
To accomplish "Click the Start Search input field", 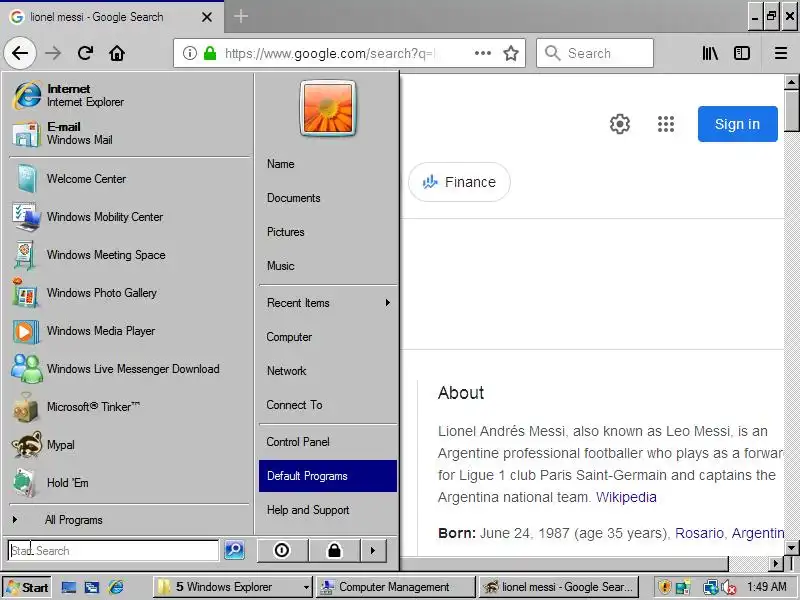I will [x=113, y=551].
